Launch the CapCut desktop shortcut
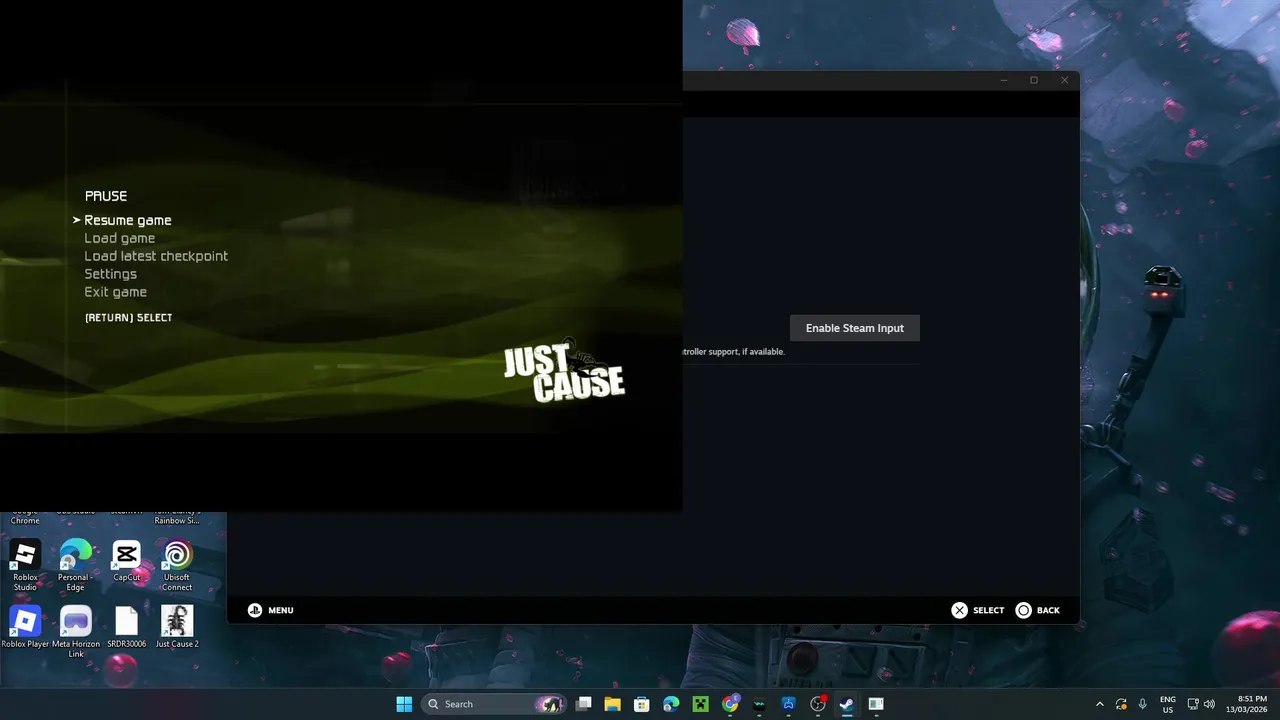This screenshot has width=1280, height=720. point(126,561)
